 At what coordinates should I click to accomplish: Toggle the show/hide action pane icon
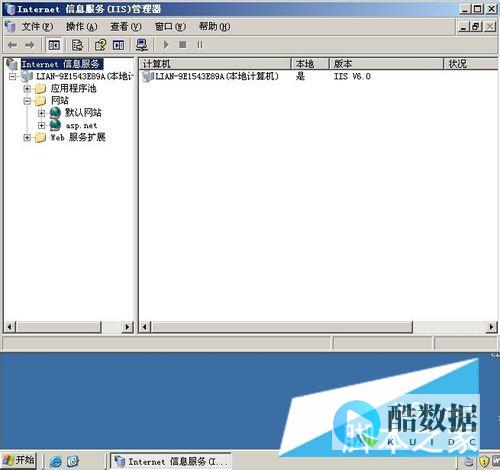pos(118,45)
